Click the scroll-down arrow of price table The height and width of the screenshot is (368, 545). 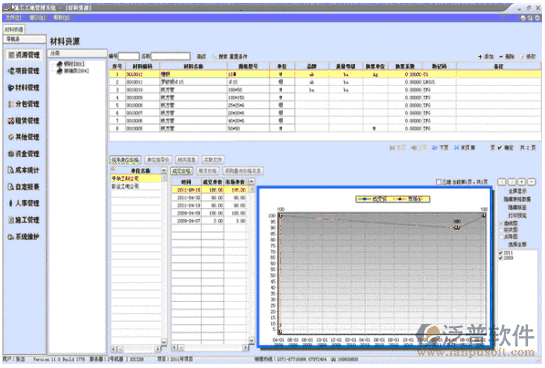coord(252,340)
